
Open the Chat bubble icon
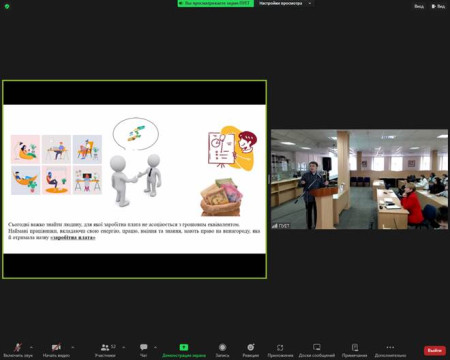[x=144, y=347]
